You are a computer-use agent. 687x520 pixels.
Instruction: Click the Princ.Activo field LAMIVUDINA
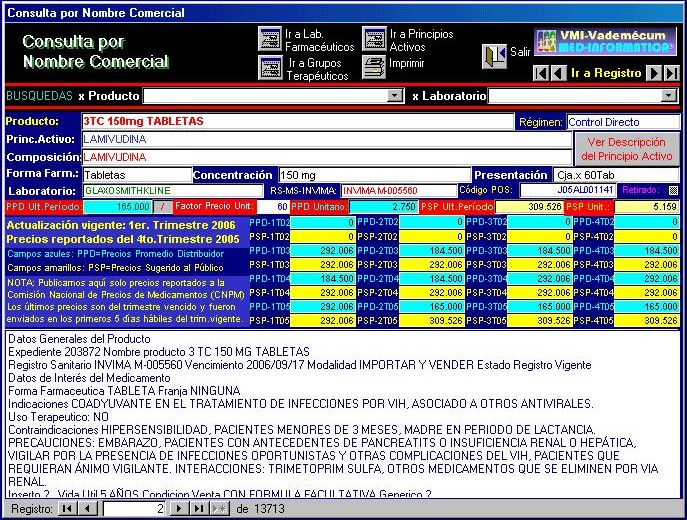(x=327, y=139)
